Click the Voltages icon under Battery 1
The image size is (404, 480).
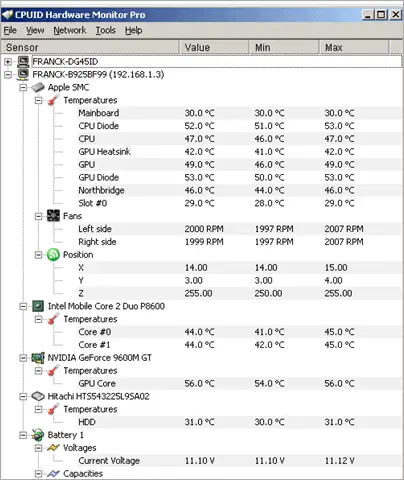53,447
